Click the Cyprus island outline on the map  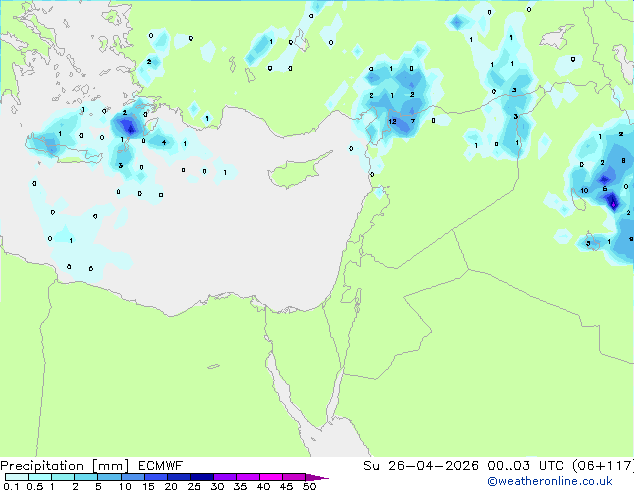(299, 170)
